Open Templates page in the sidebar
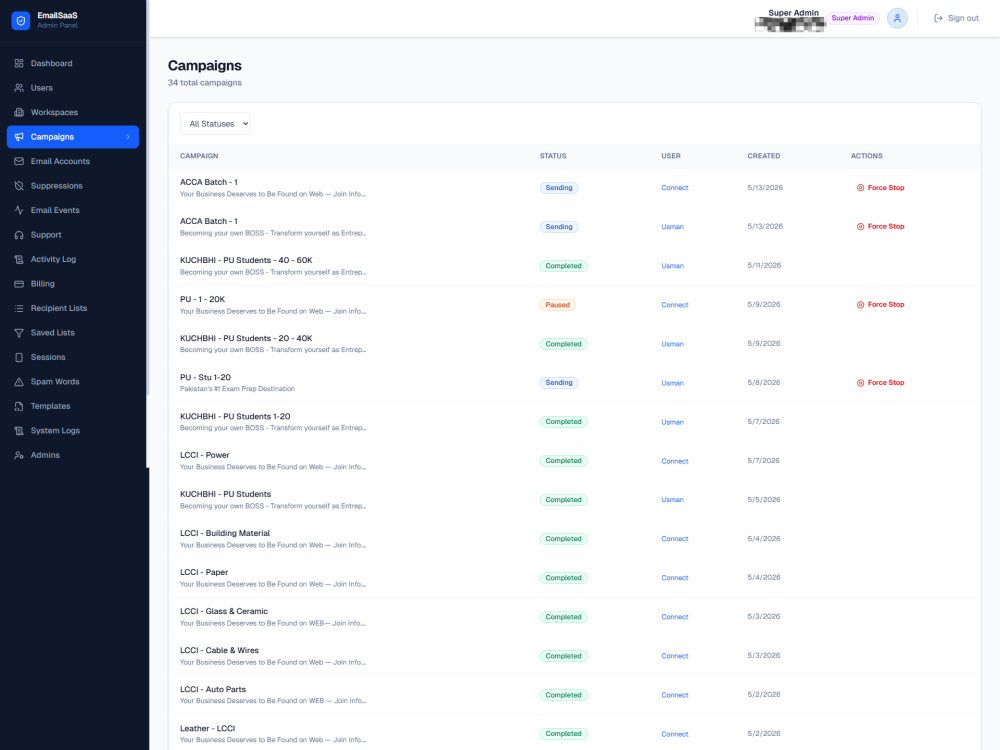Viewport: 1000px width, 750px height. [73, 406]
